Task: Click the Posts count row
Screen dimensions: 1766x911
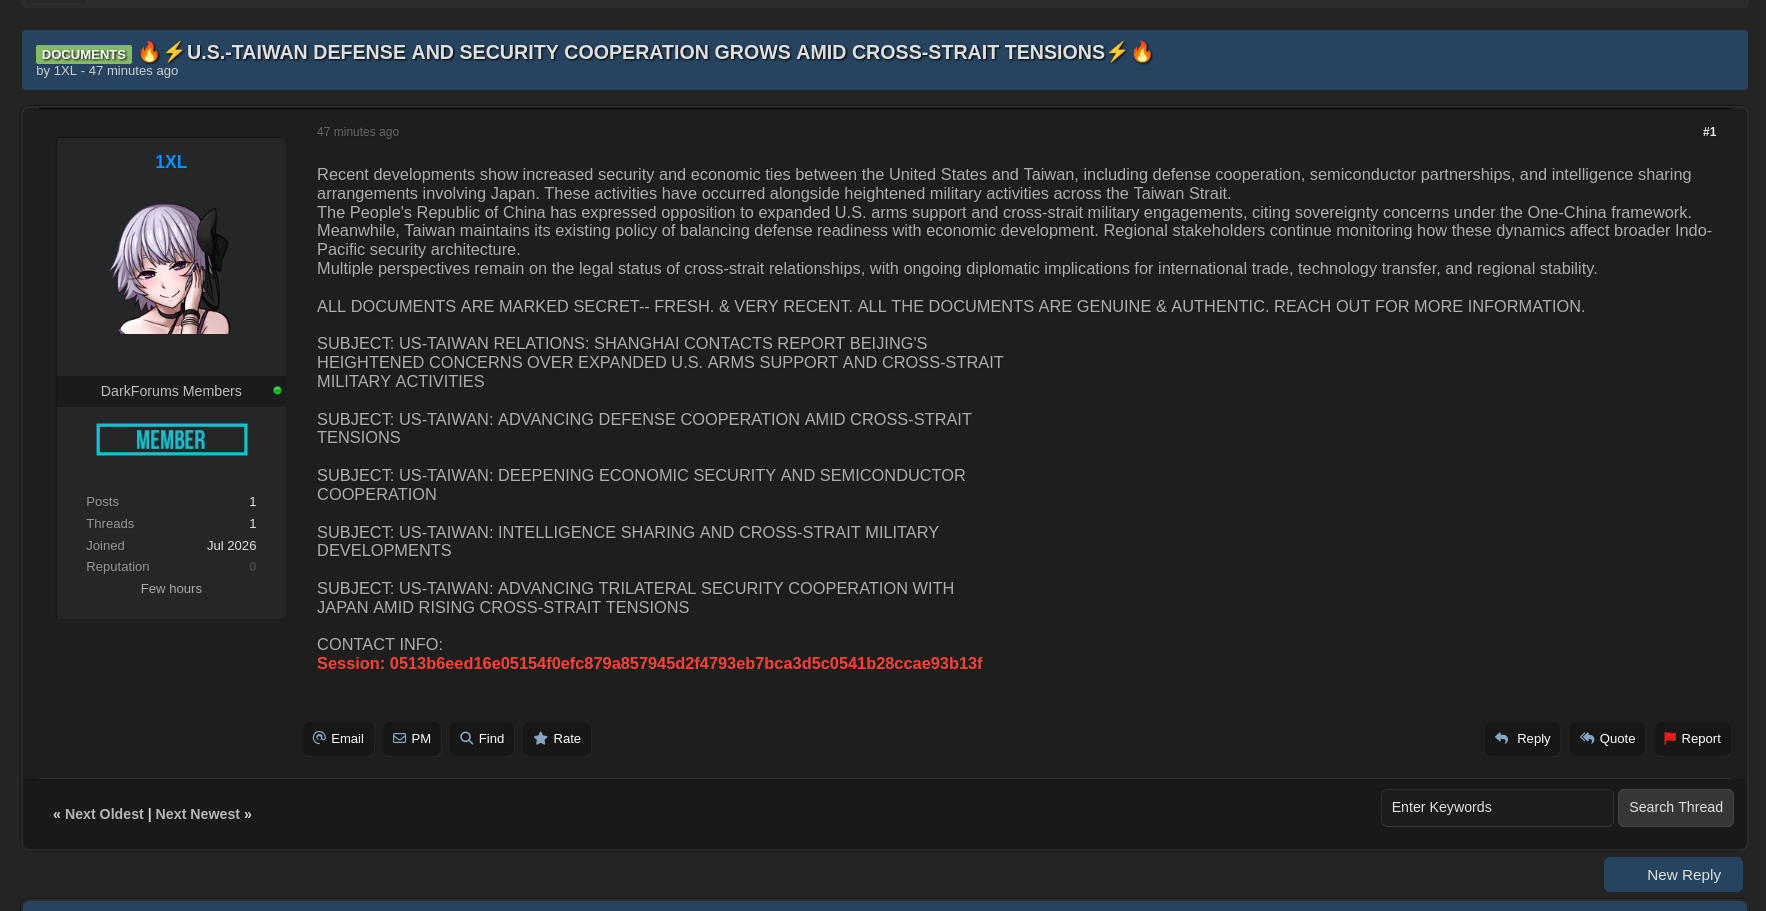Action: pyautogui.click(x=171, y=502)
